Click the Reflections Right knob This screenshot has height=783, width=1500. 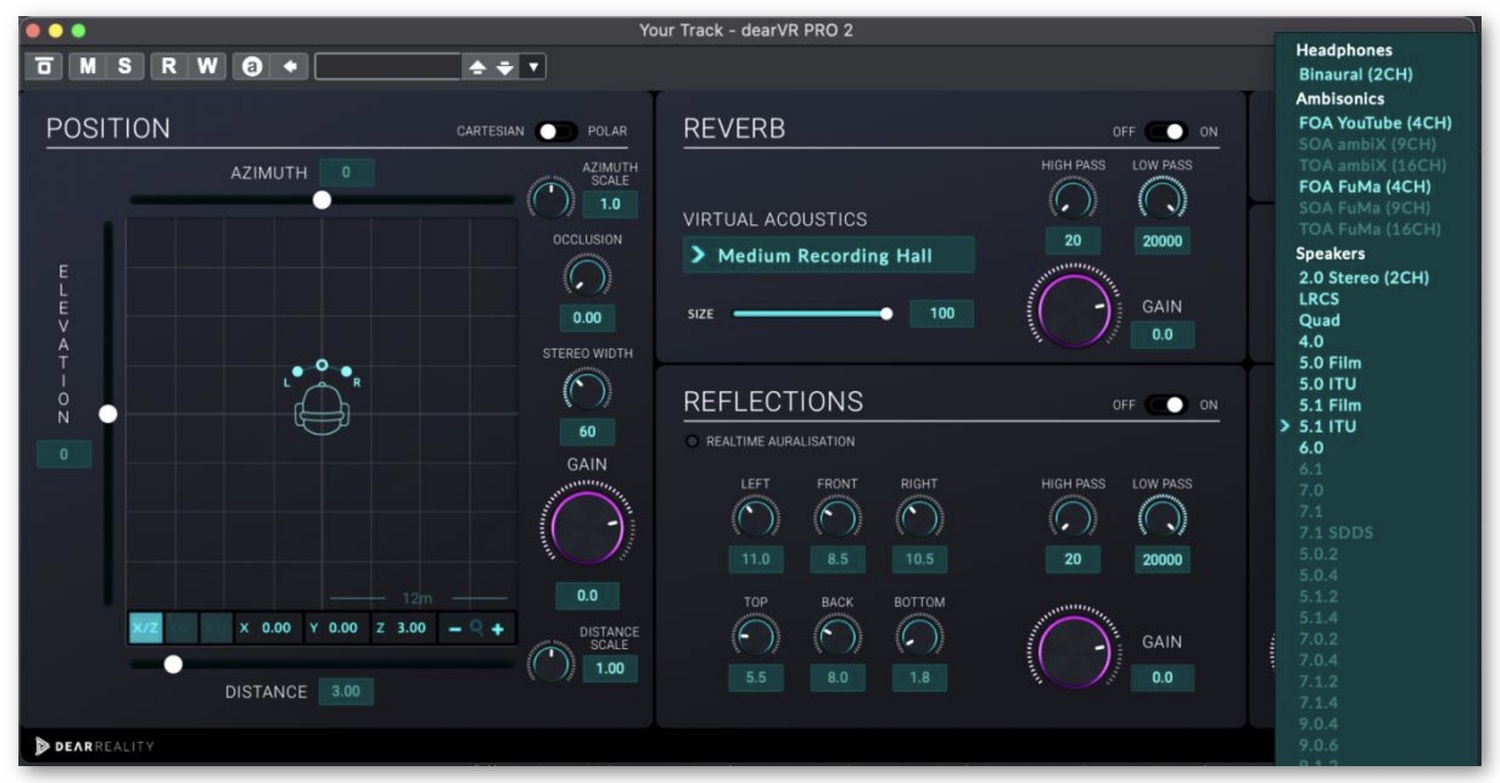click(x=919, y=518)
